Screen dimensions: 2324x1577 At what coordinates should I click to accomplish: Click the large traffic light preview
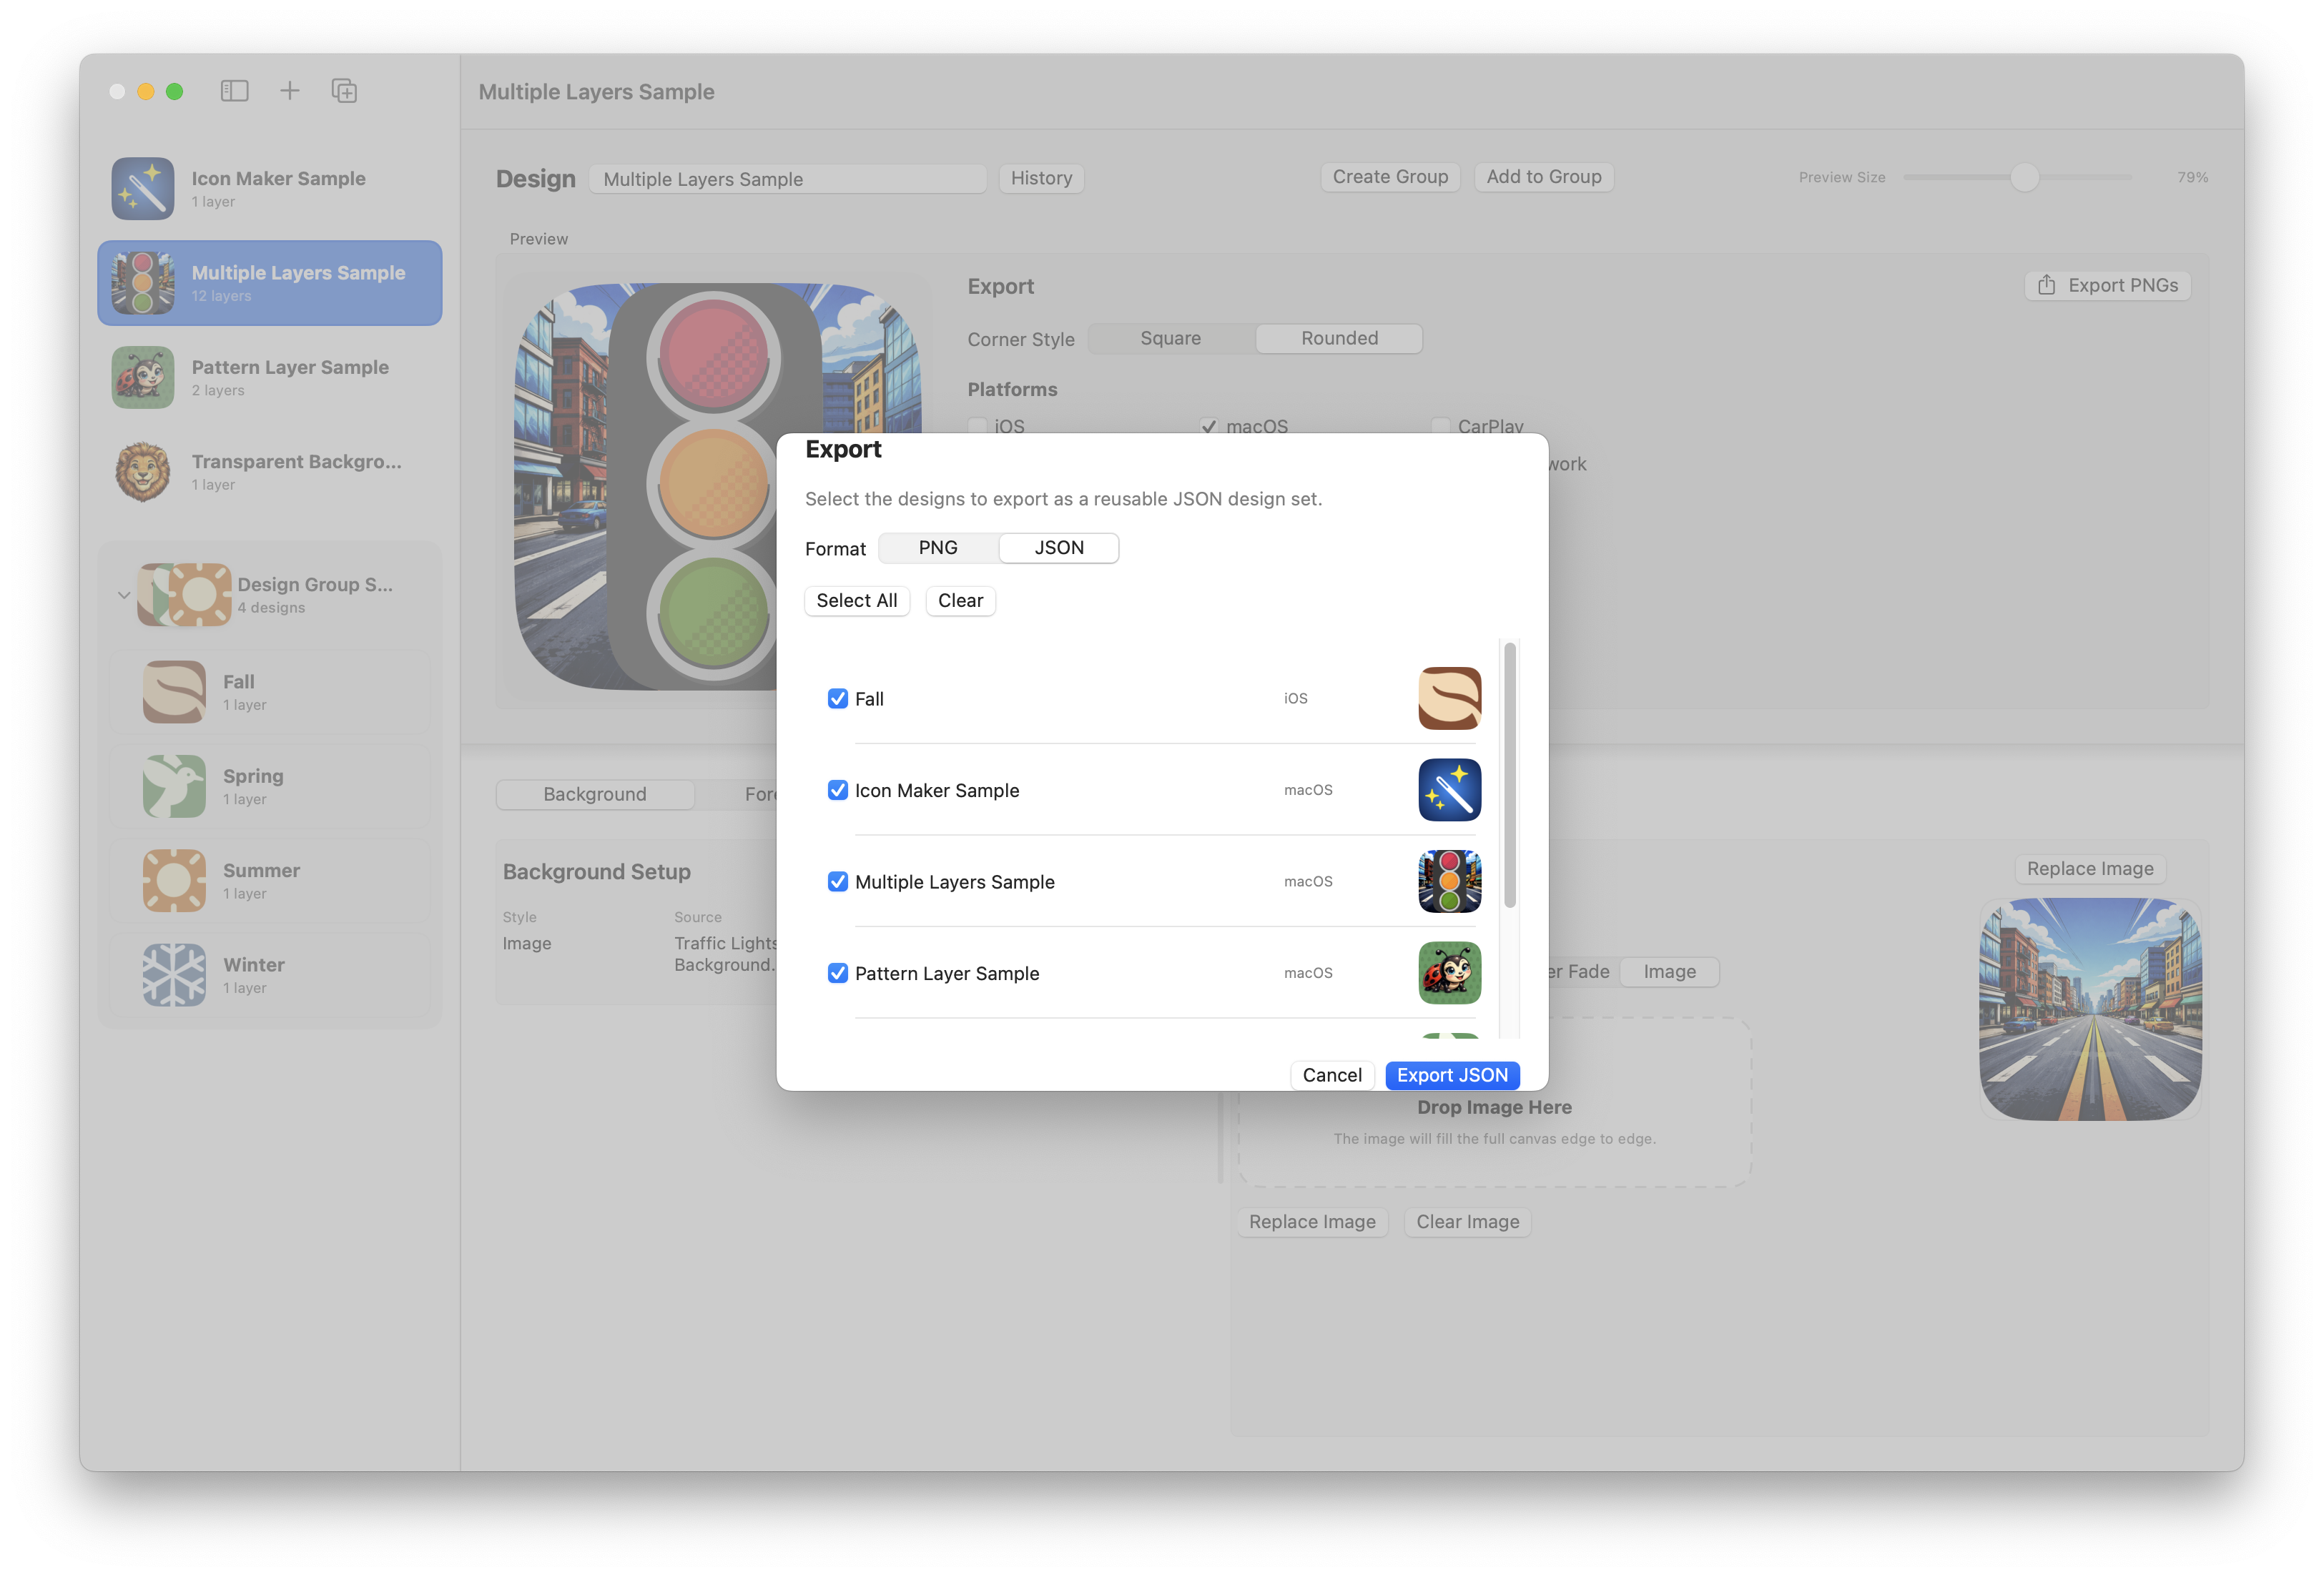click(x=717, y=487)
